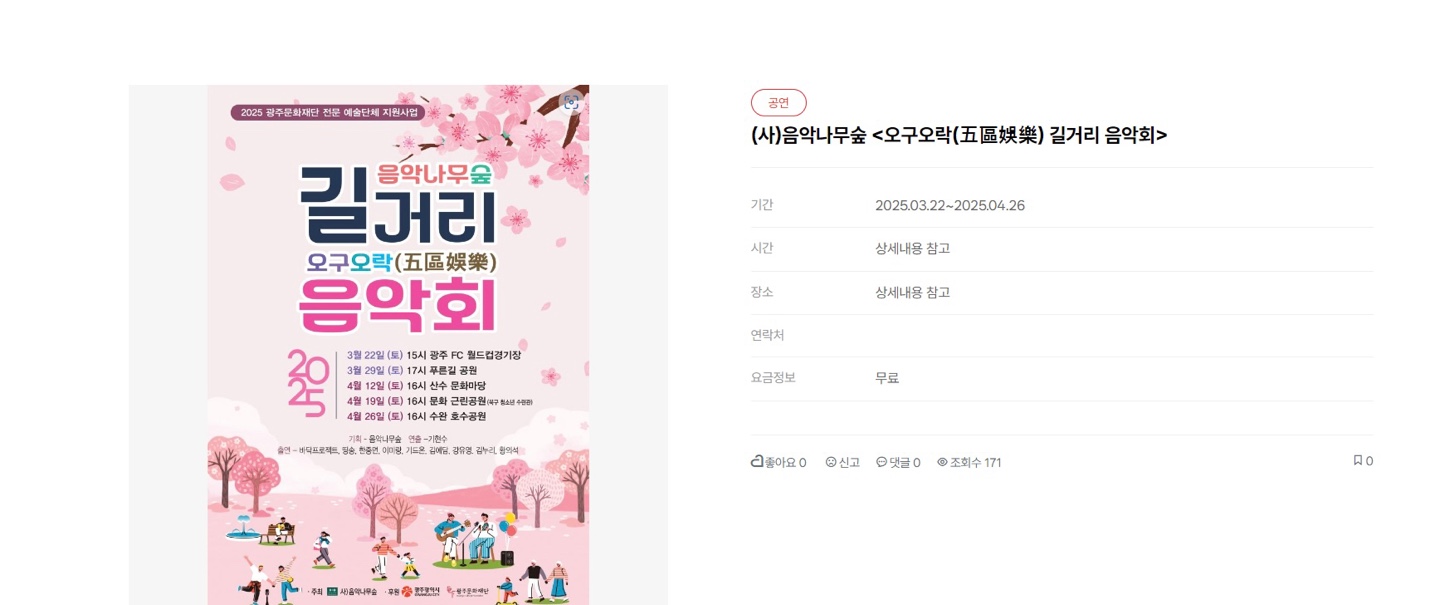This screenshot has width=1440, height=605.
Task: Click the 조회수 eye icon
Action: tap(942, 462)
